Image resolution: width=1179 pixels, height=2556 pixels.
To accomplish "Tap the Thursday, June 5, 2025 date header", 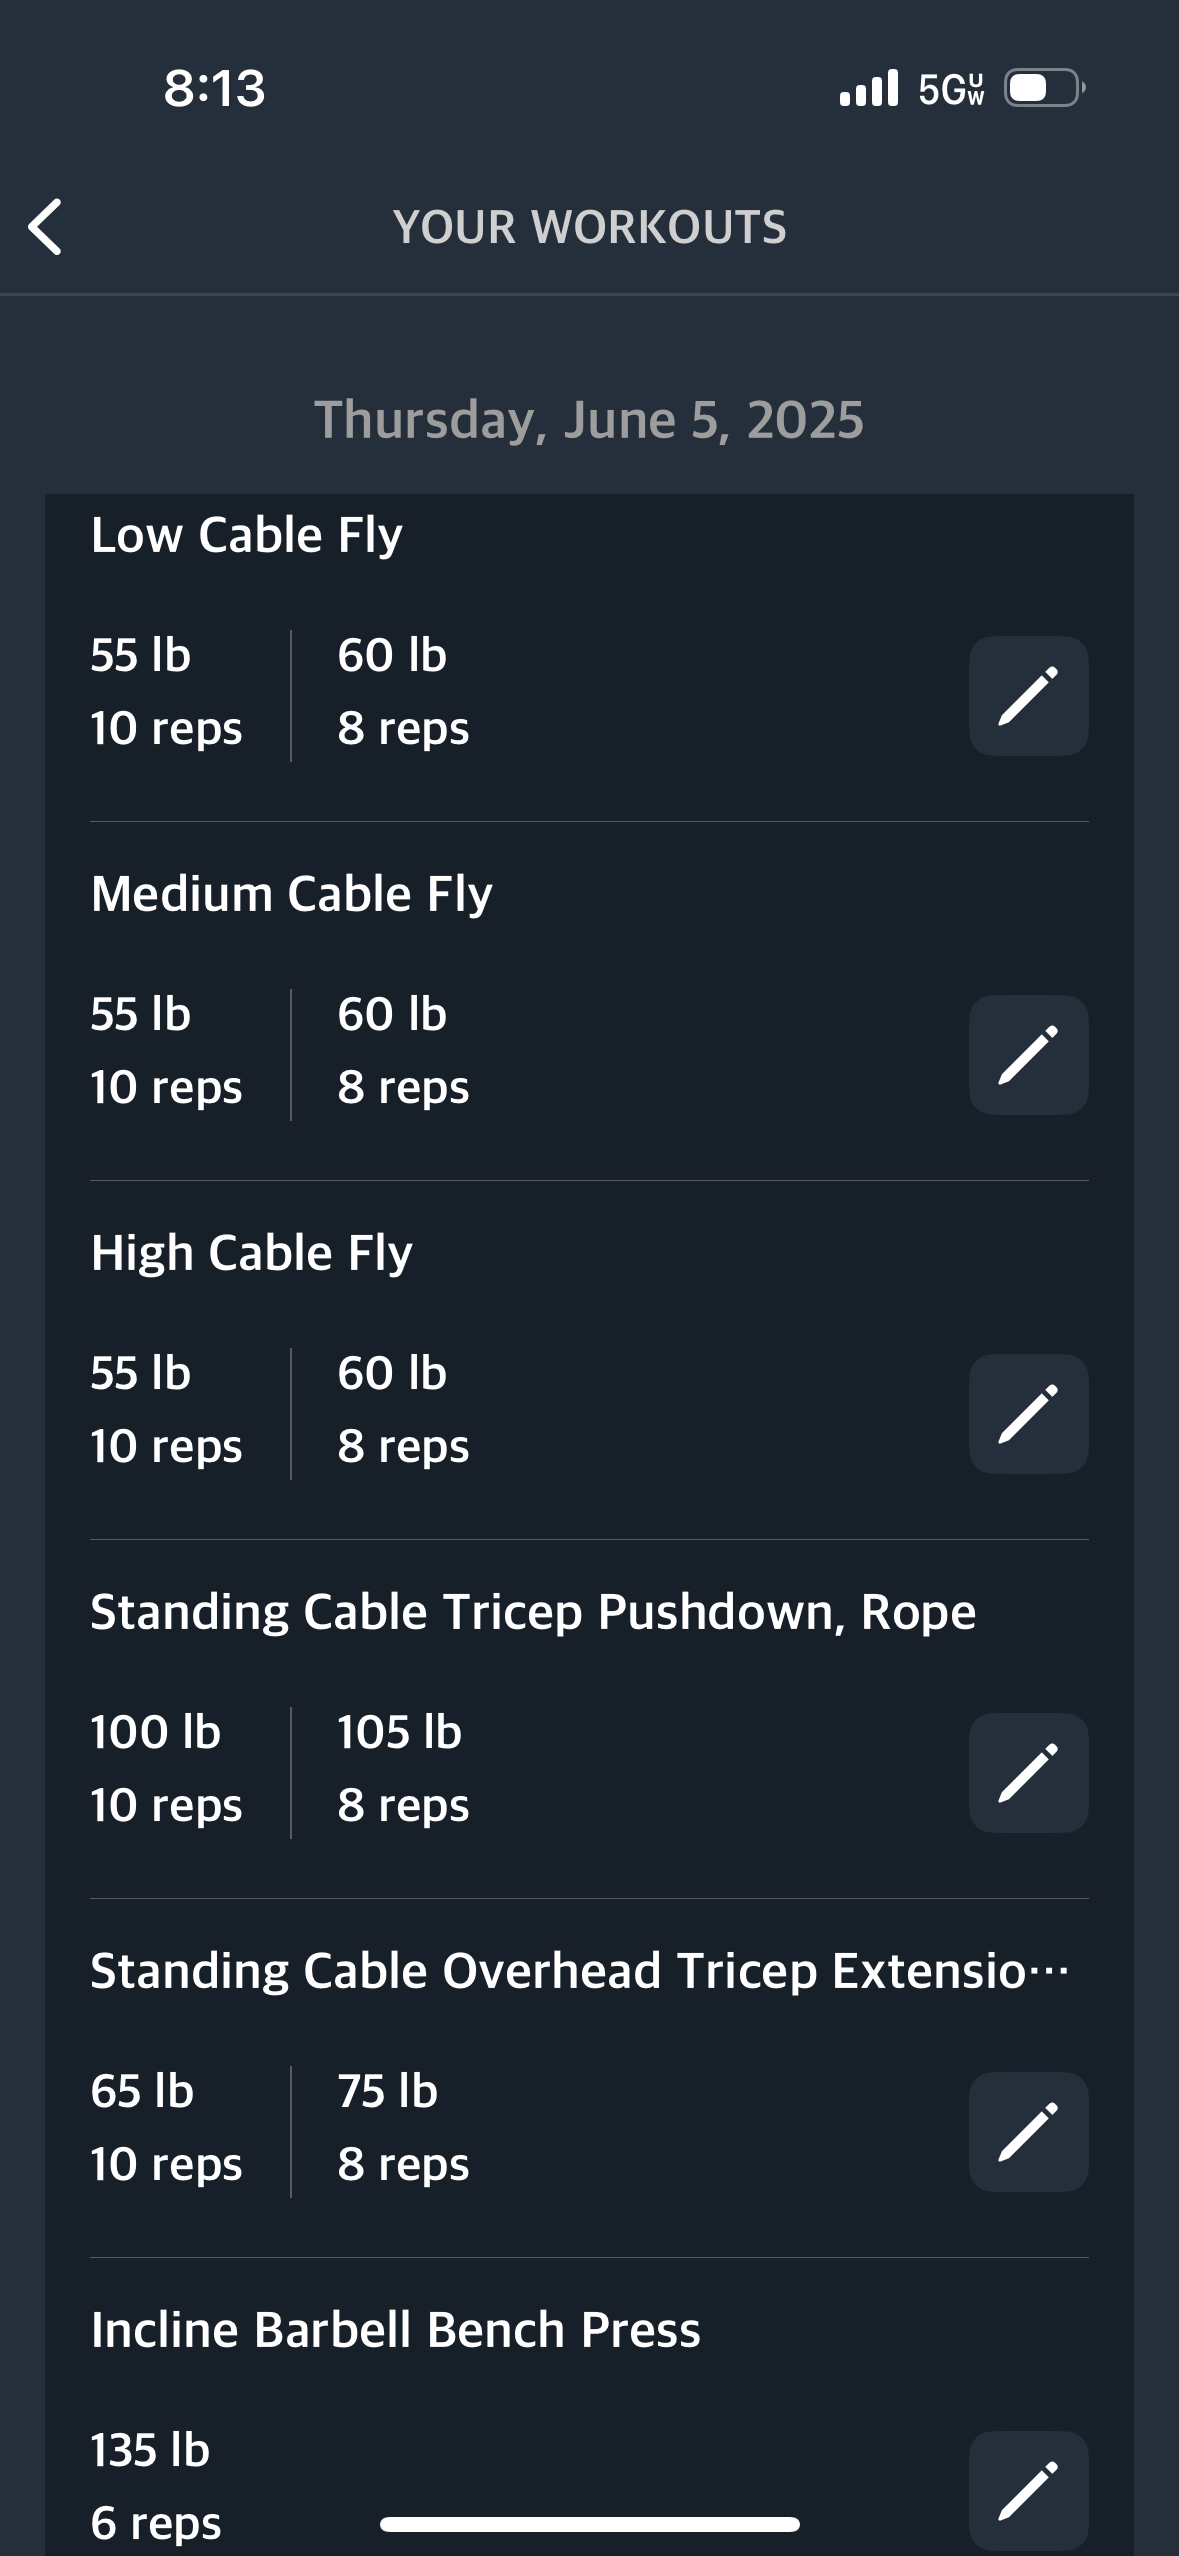I will 589,420.
